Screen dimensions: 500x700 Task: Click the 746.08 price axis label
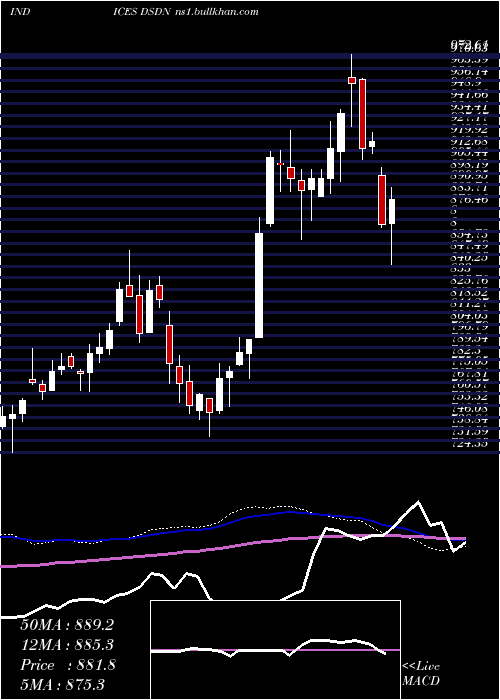469,409
